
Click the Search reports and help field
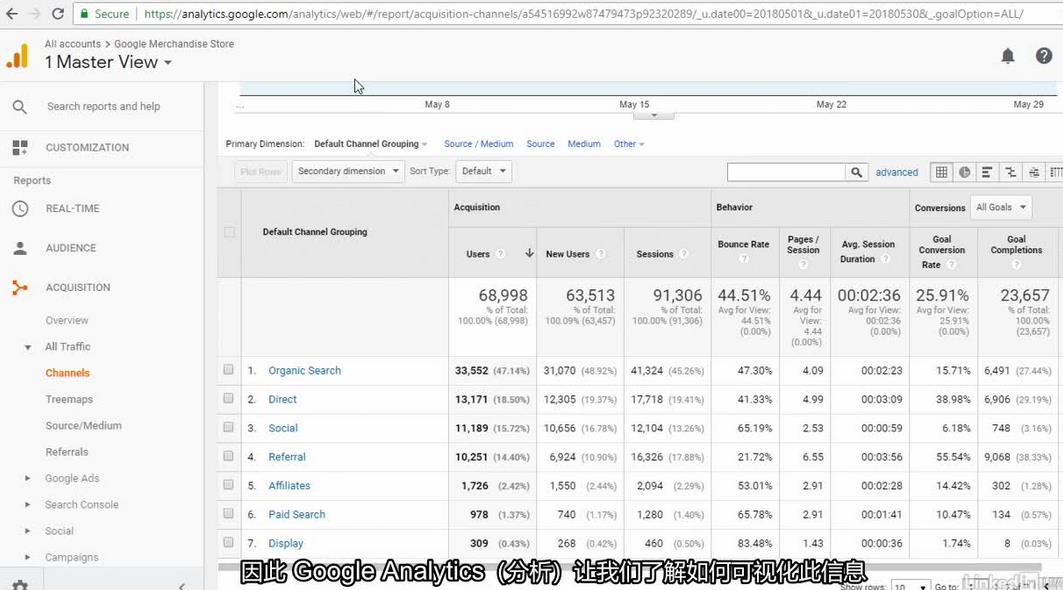[x=104, y=106]
